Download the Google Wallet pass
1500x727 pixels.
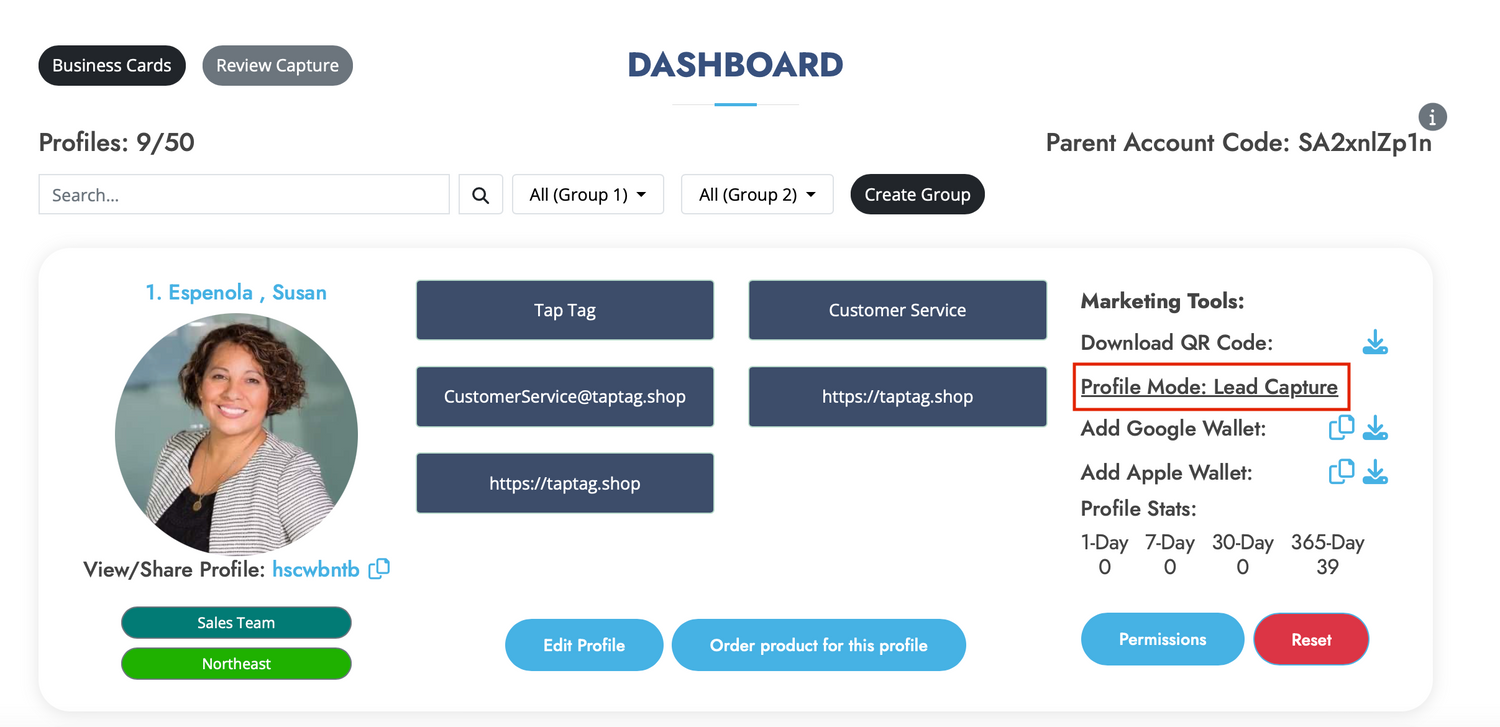[x=1375, y=427]
